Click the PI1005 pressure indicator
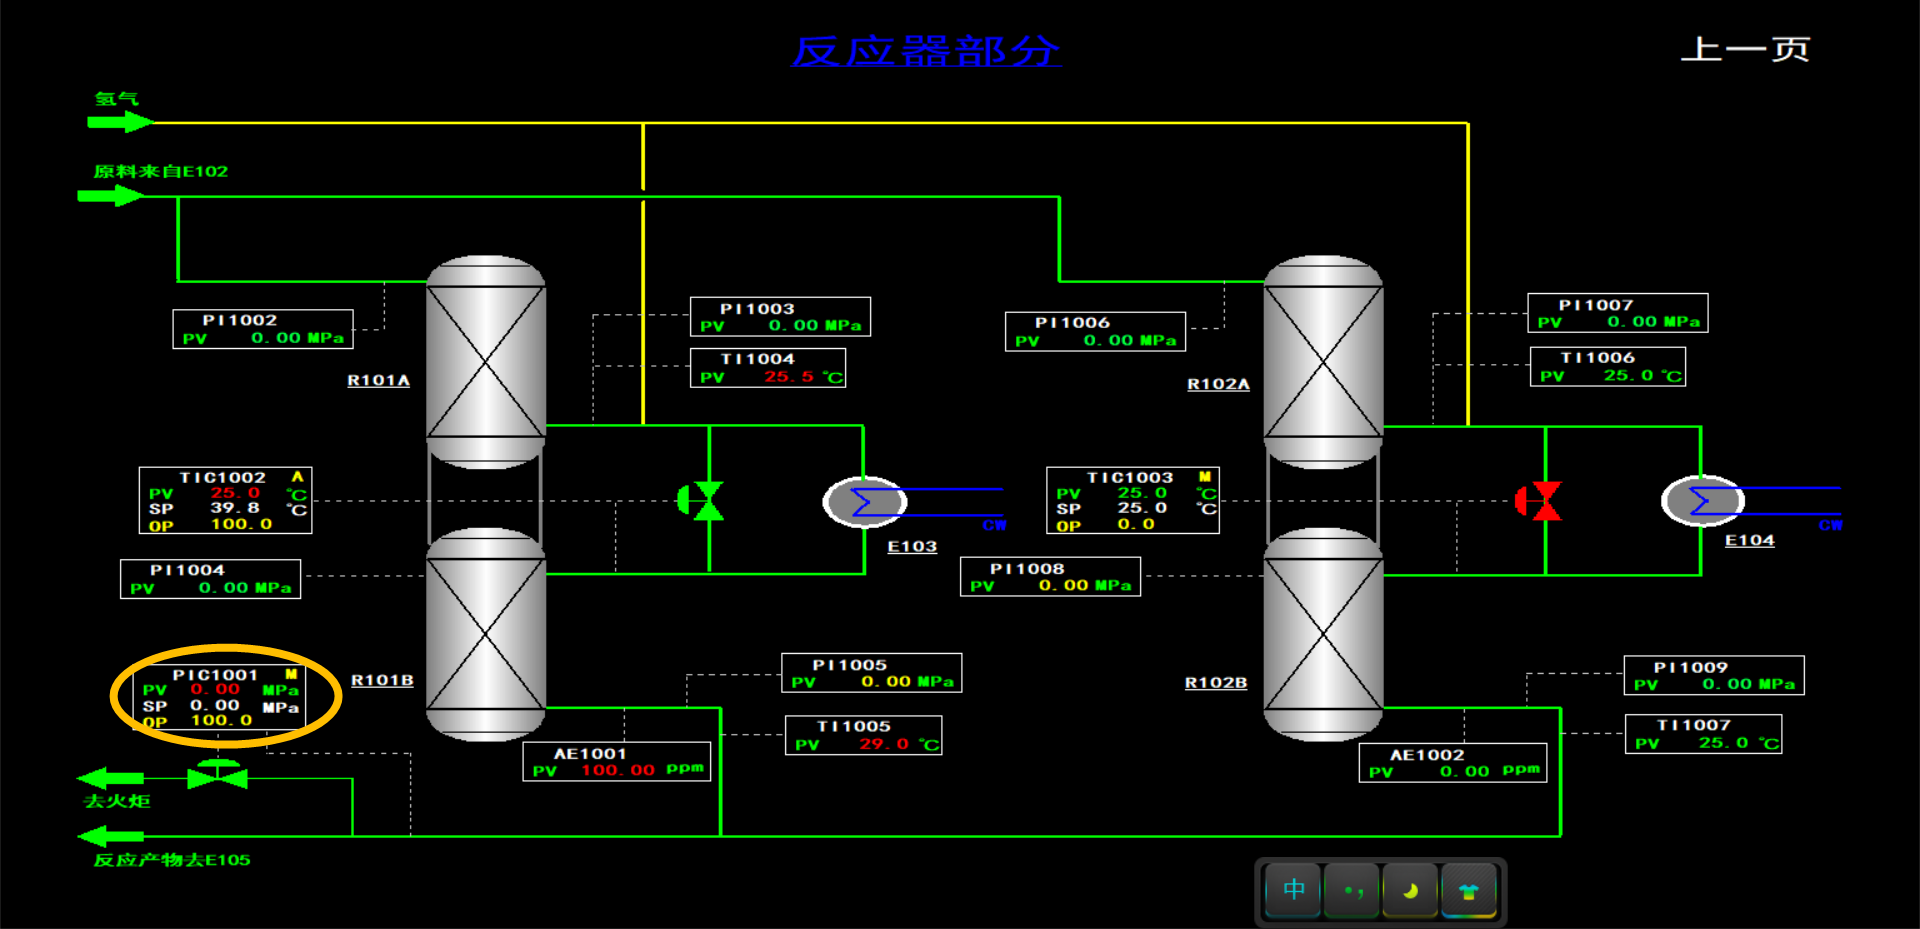This screenshot has width=1920, height=929. click(x=872, y=673)
